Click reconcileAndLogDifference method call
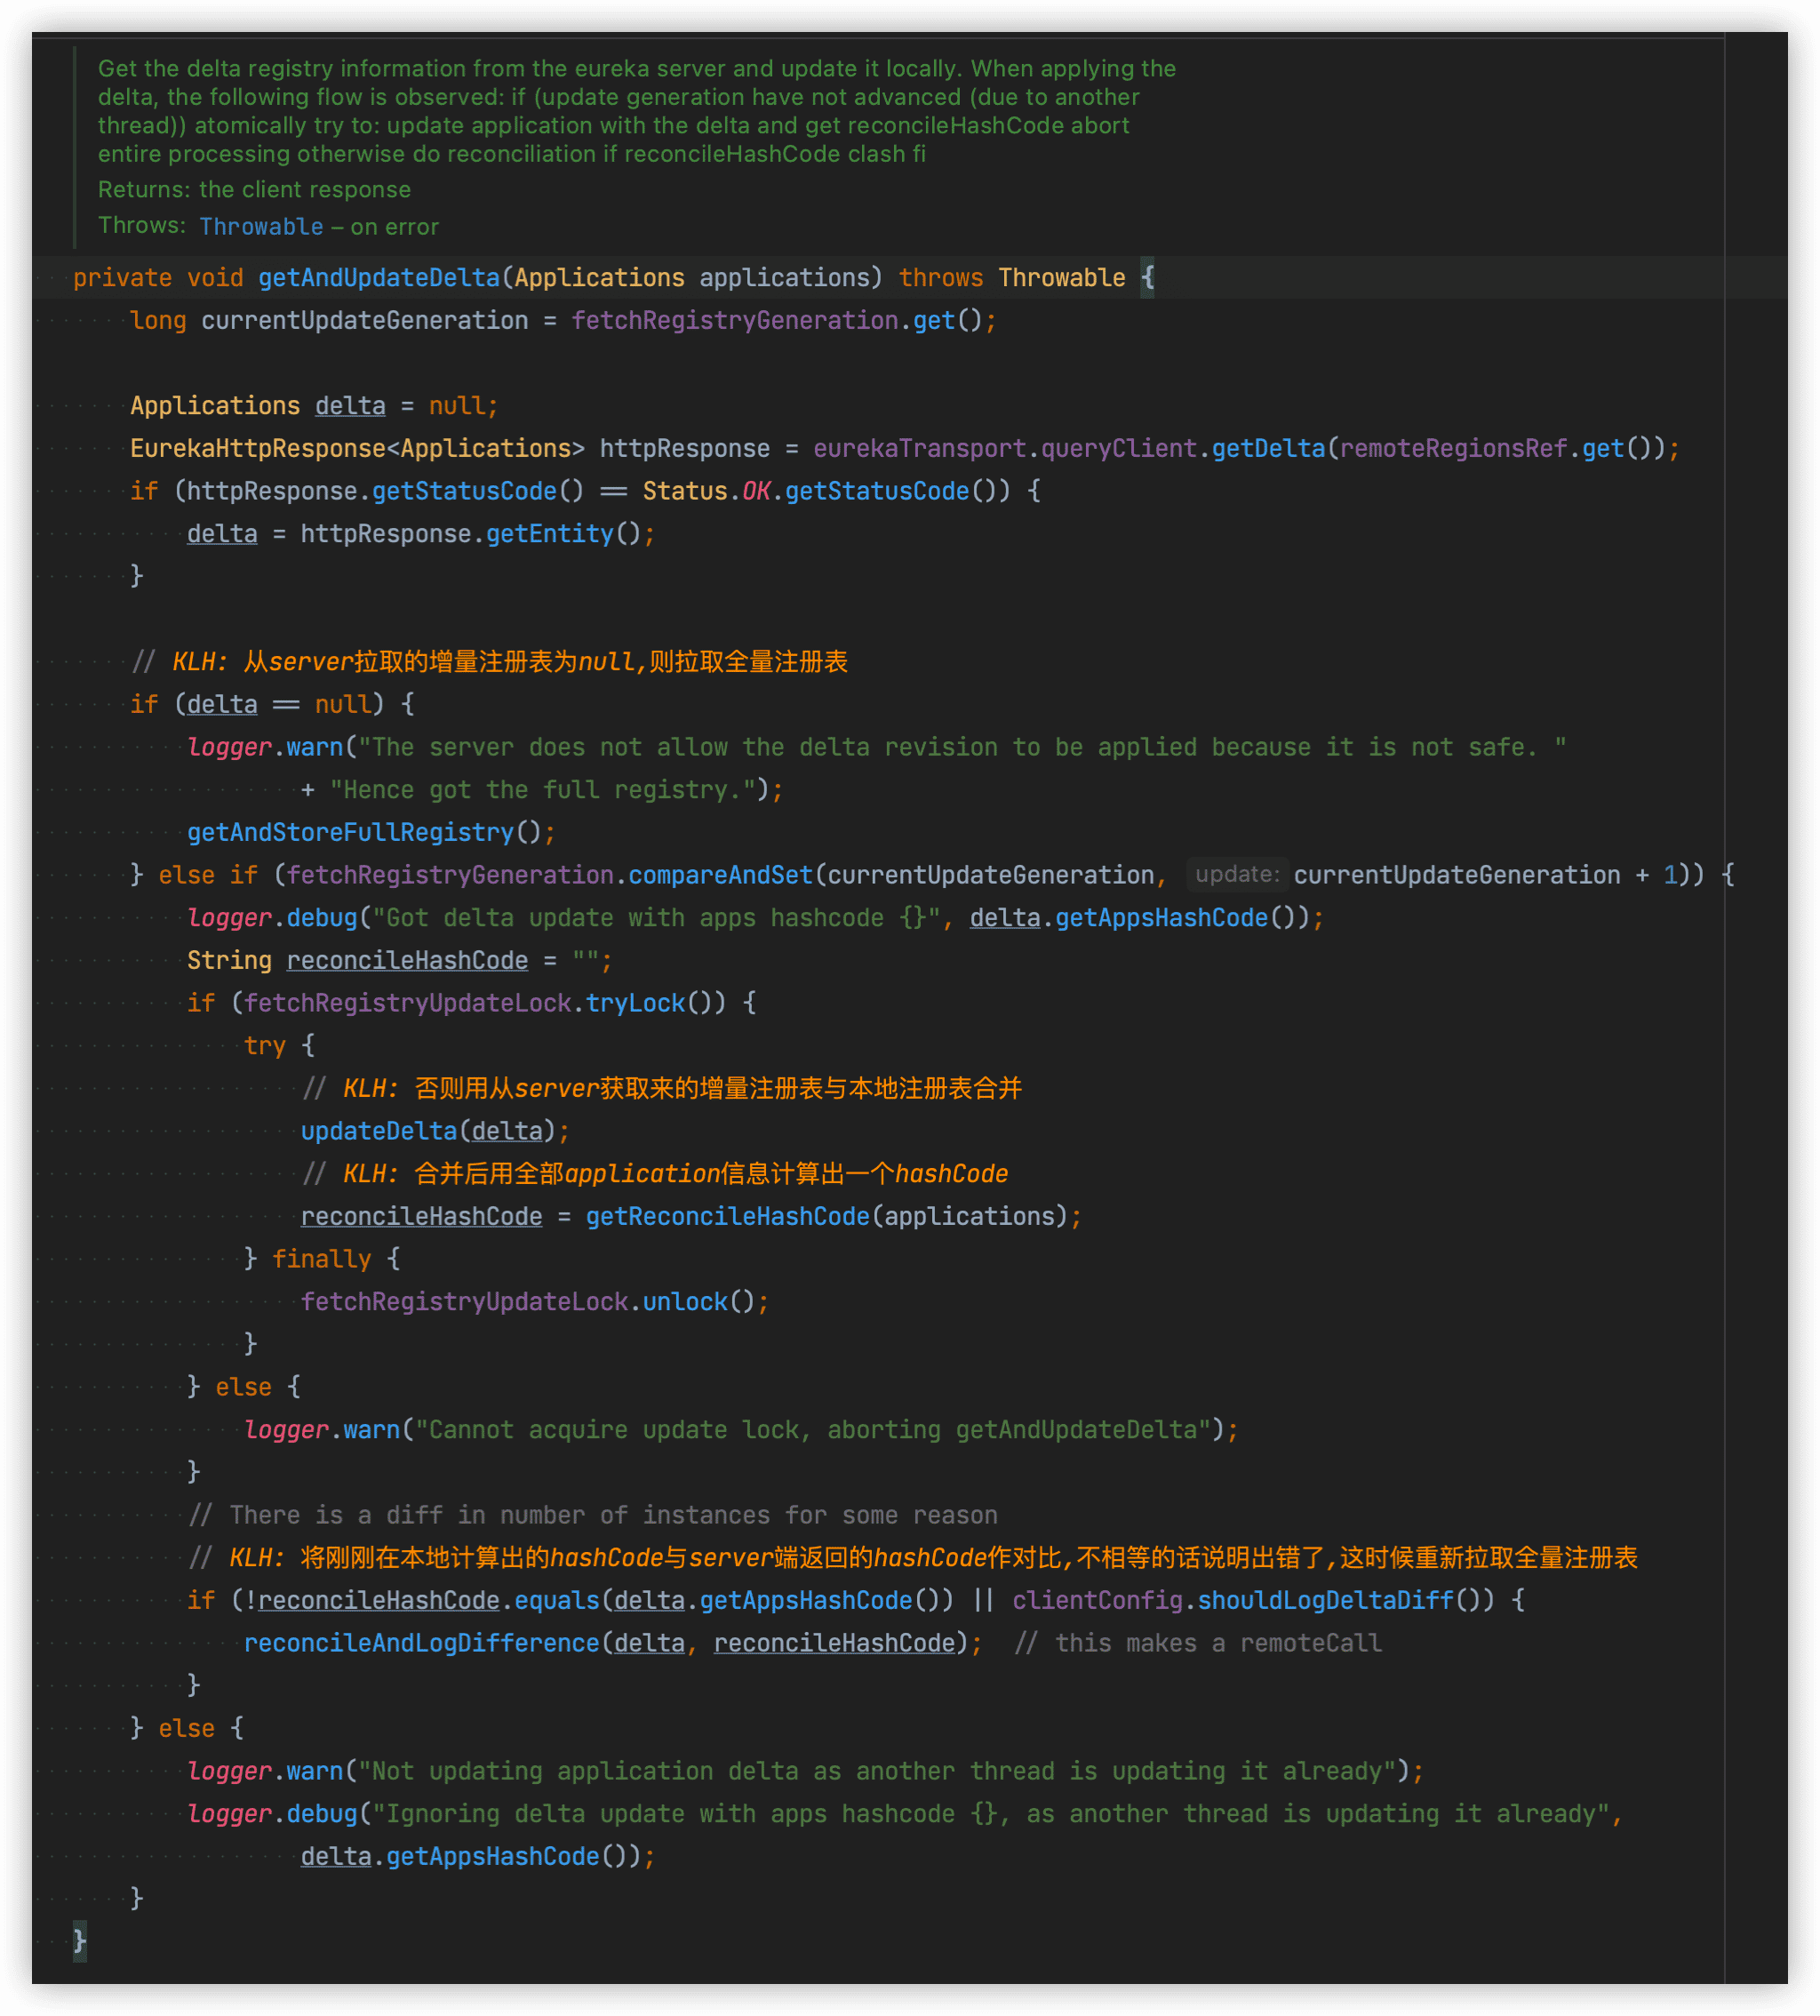1820x2016 pixels. click(421, 1643)
